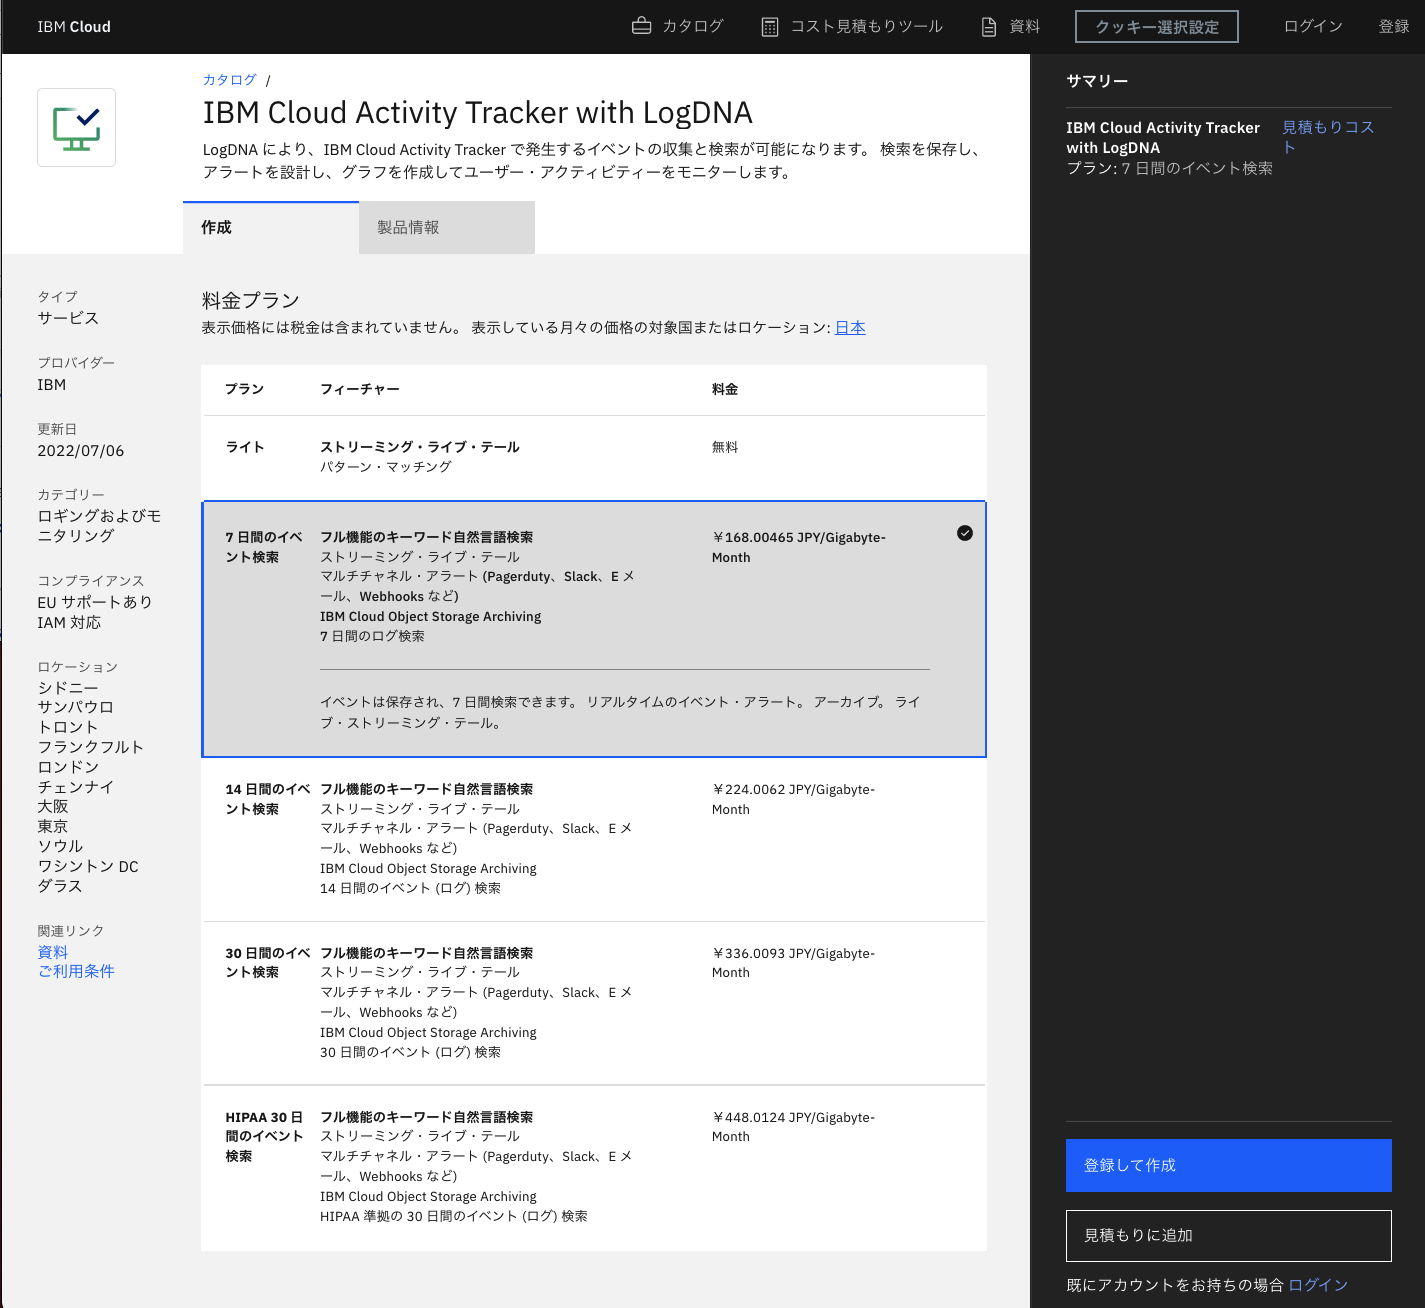The height and width of the screenshot is (1308, 1425).
Task: Click the 30日間のイベント検索 plan row
Action: click(593, 1003)
